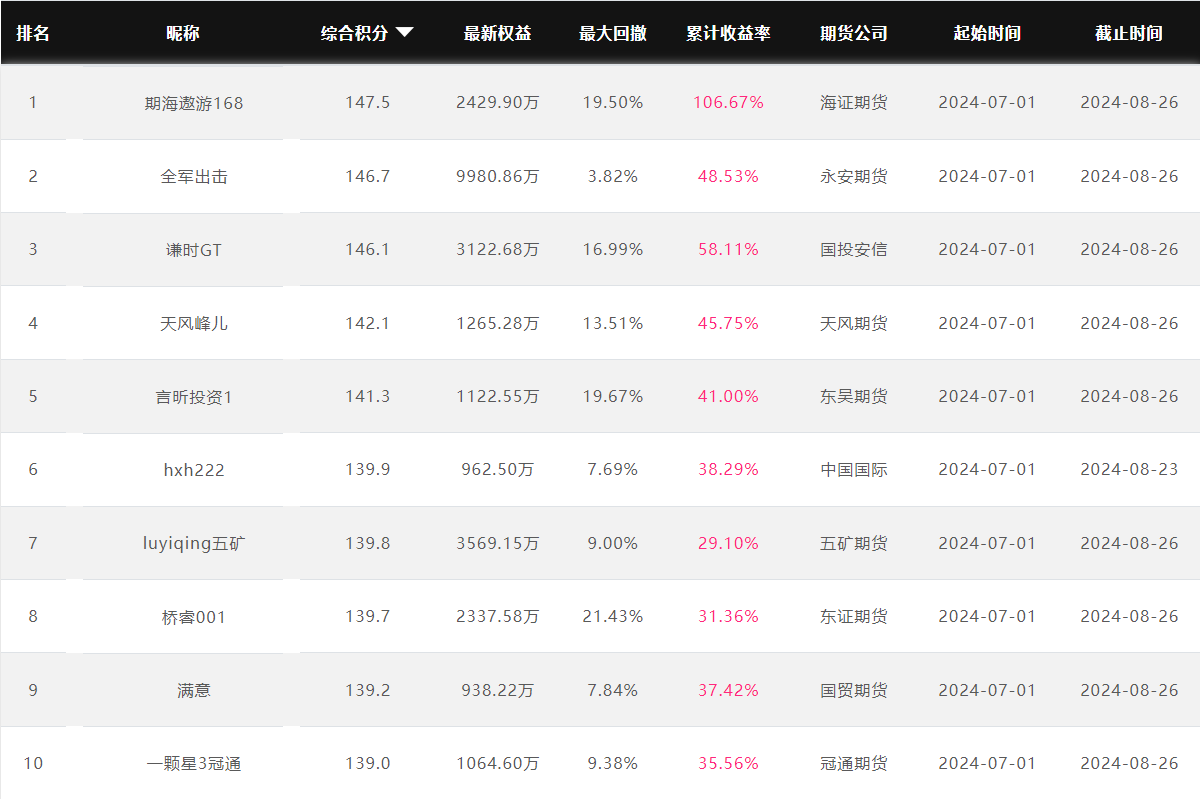Click score value 146.1

(368, 249)
